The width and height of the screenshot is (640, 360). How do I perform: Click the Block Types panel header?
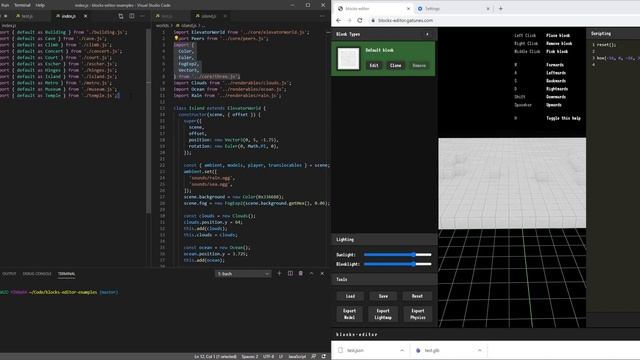click(383, 34)
